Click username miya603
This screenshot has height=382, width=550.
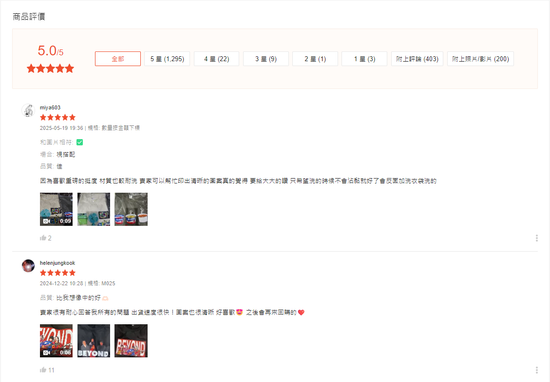50,107
